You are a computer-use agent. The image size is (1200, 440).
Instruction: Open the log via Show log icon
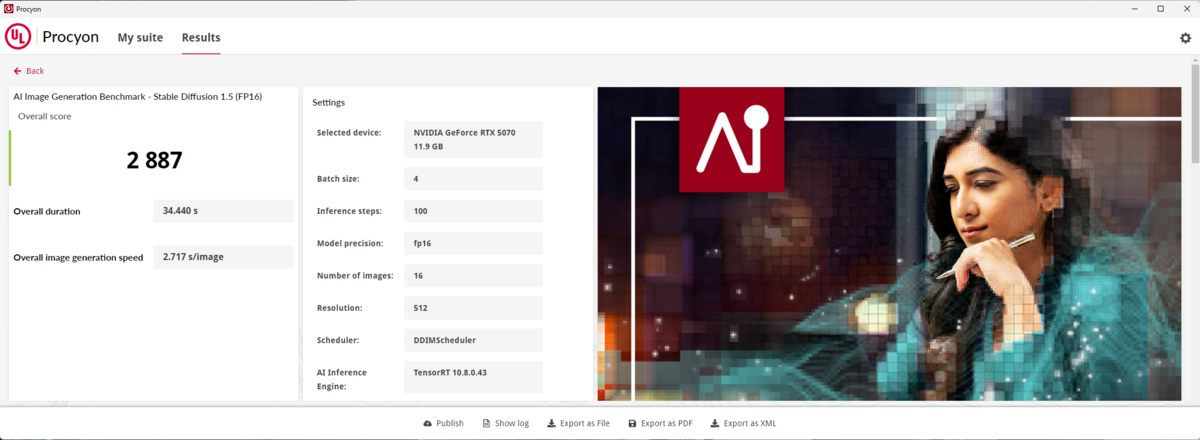point(487,423)
